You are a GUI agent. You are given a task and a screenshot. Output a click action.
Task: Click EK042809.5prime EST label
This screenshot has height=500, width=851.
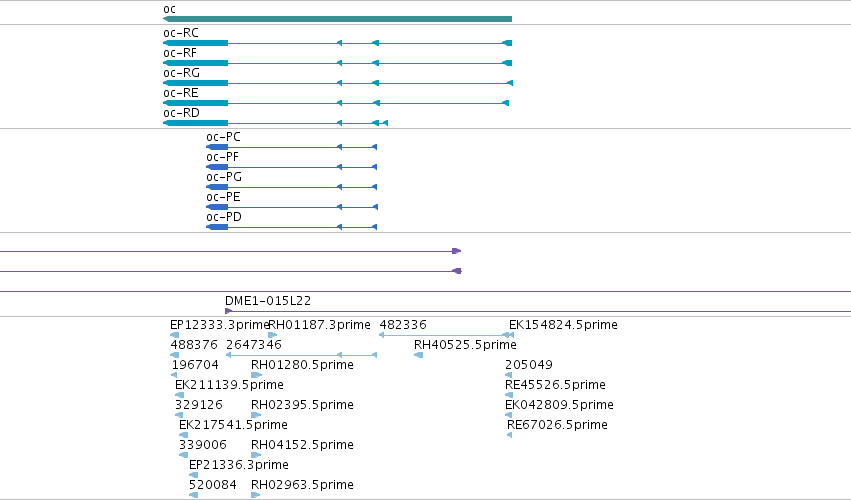tap(559, 406)
